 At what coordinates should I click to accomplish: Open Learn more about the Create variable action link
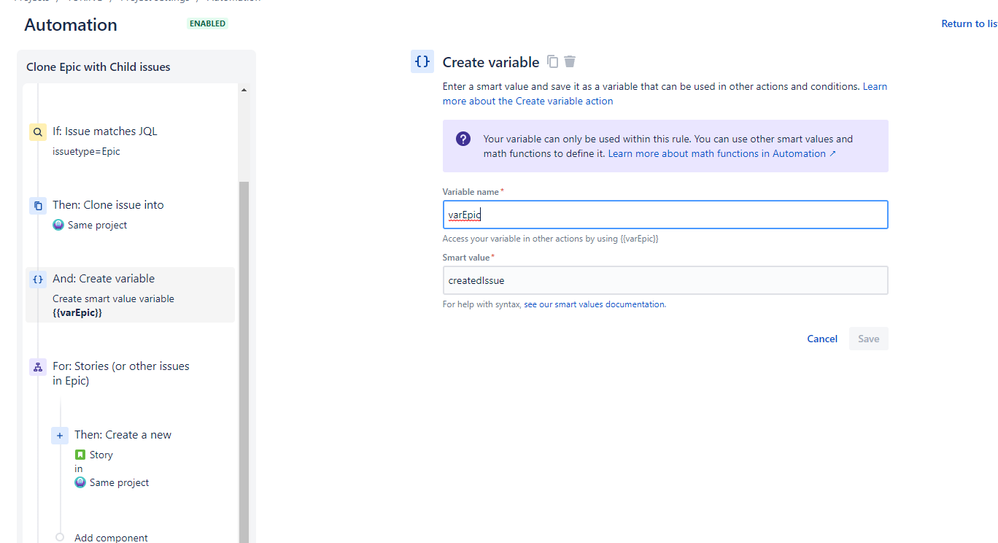click(664, 94)
